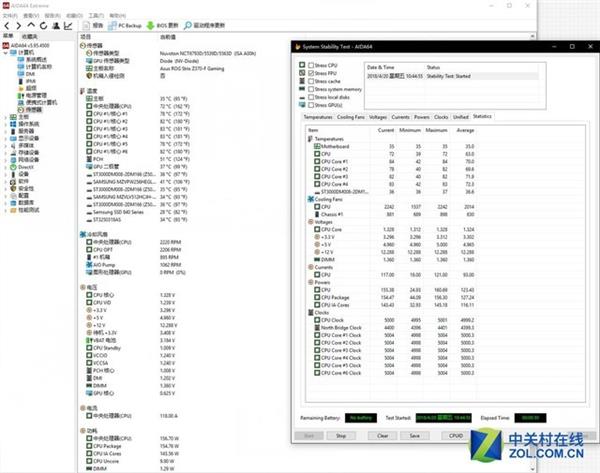Image resolution: width=600 pixels, height=473 pixels.
Task: Switch to the Clocks tab
Action: click(441, 117)
